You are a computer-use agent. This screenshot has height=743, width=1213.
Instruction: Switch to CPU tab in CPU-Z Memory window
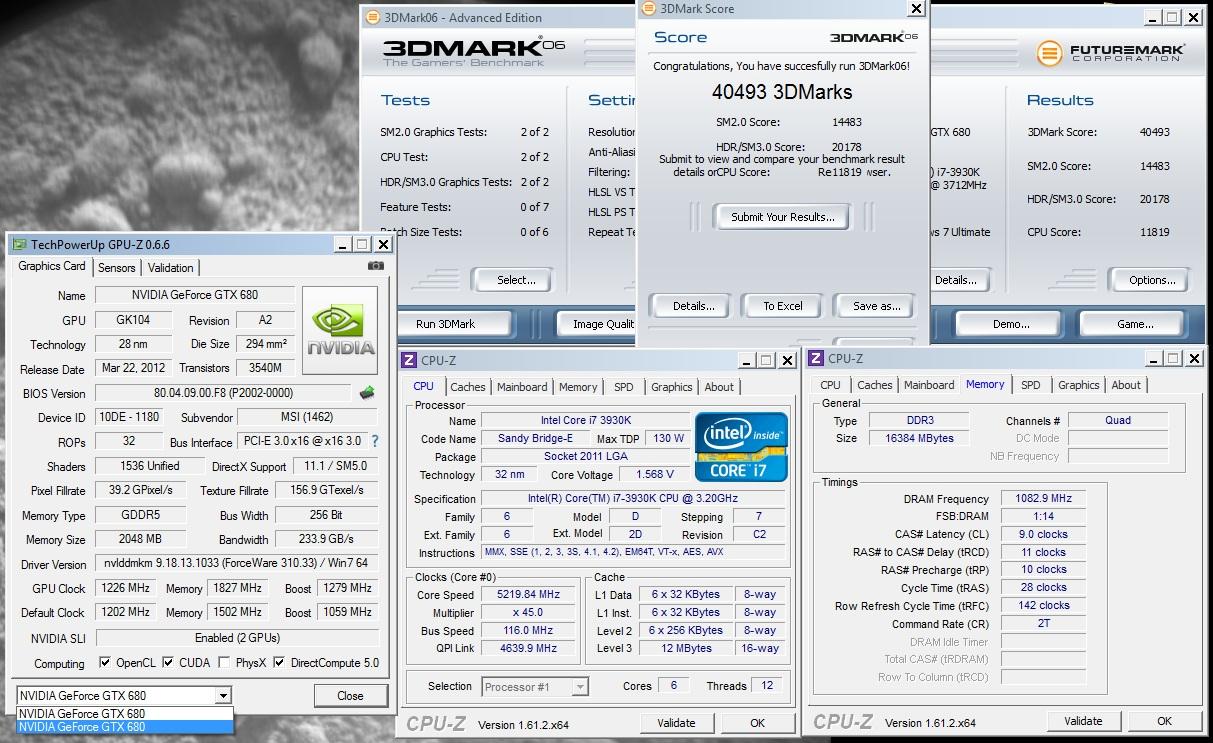(830, 385)
